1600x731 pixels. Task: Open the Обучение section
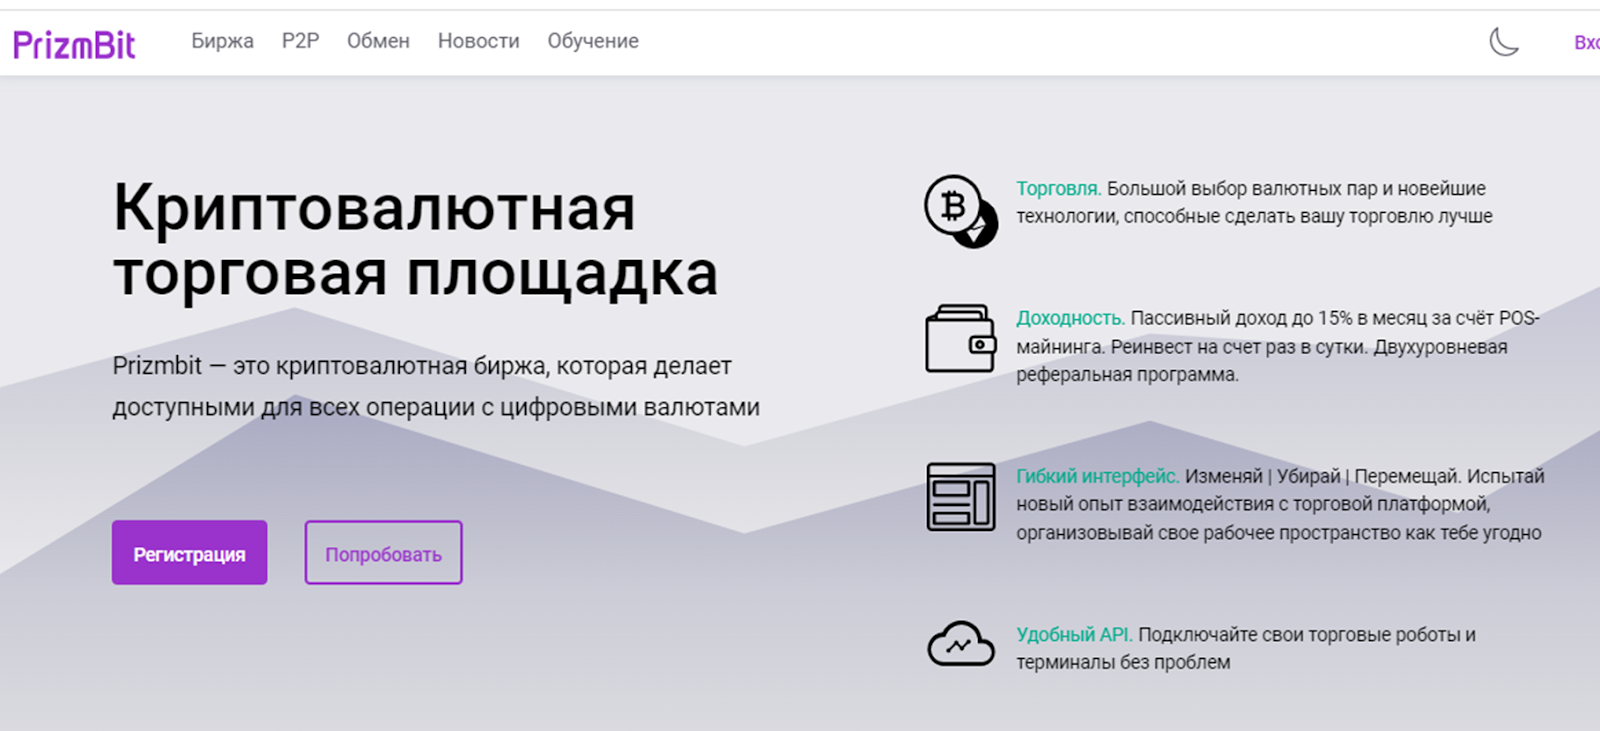coord(592,41)
